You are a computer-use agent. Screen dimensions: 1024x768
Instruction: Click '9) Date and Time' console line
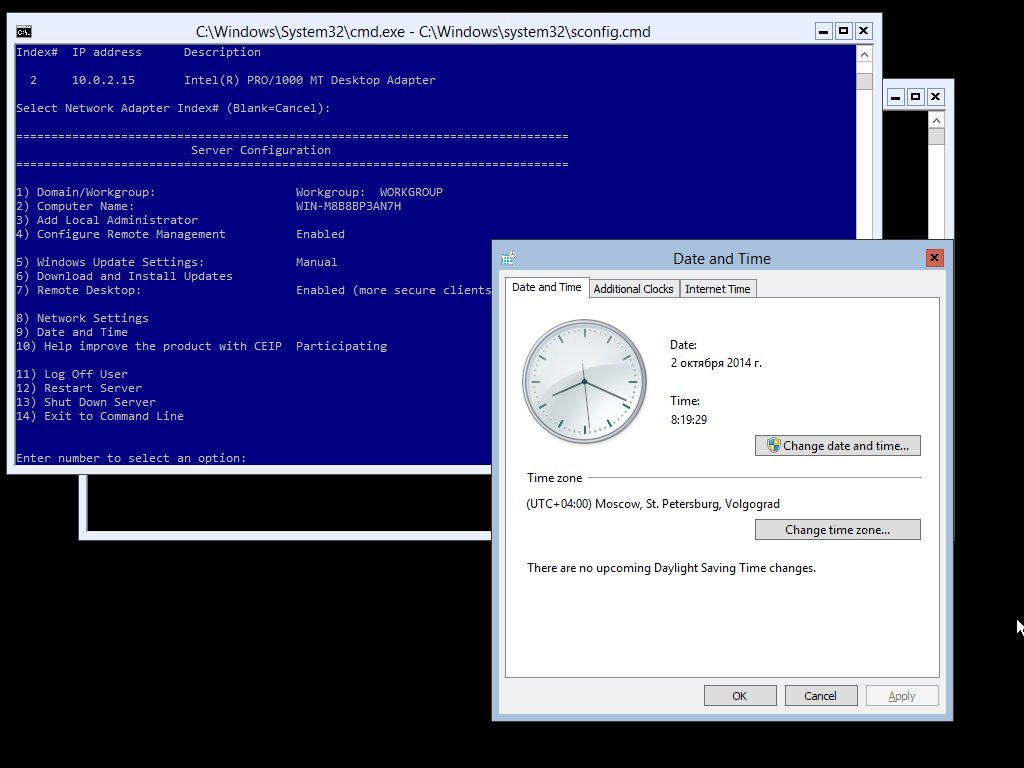[72, 332]
